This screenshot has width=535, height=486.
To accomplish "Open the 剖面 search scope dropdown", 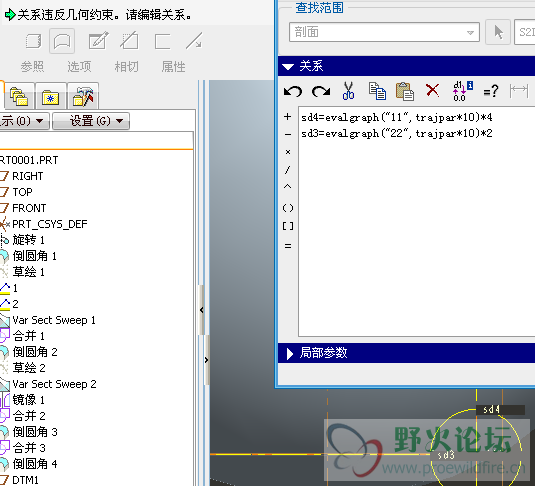I will (x=384, y=32).
